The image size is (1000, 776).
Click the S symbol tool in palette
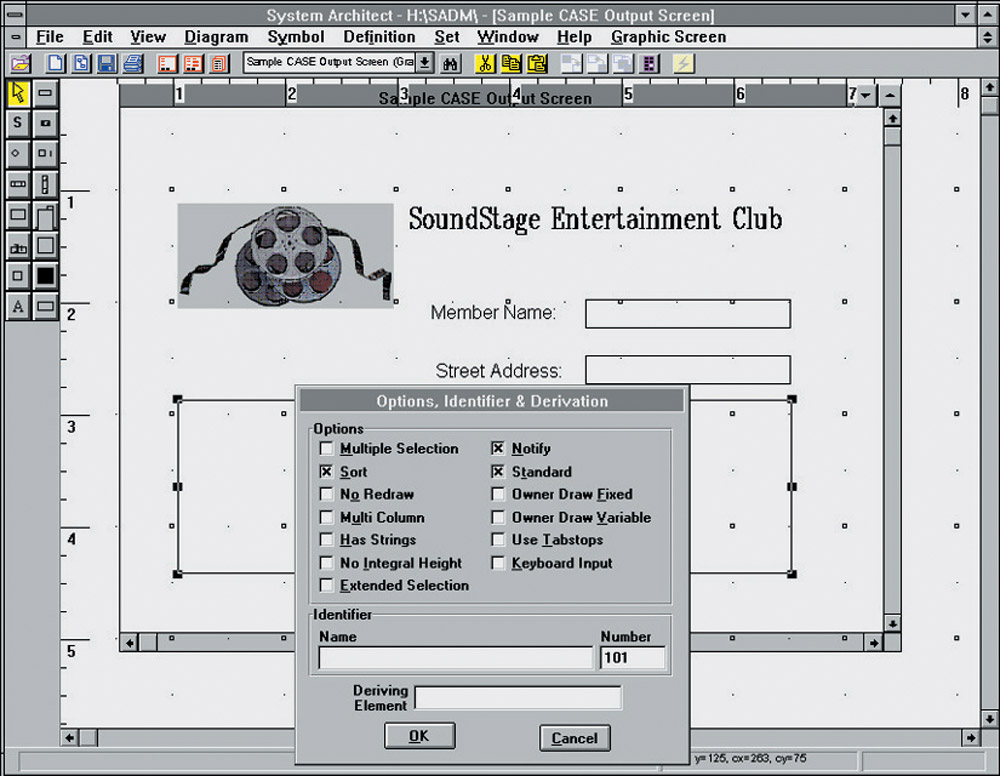coord(18,123)
